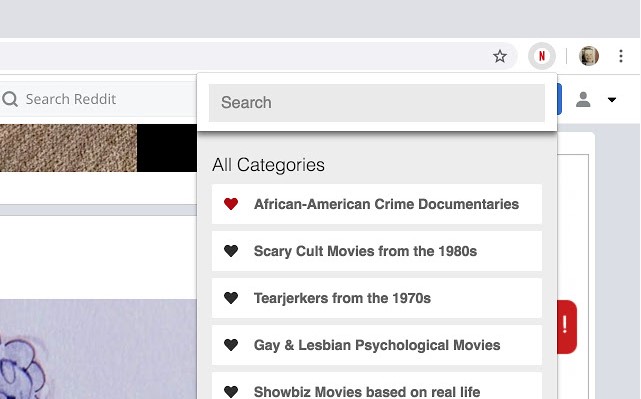Open the brown textured post image
The image size is (641, 399).
click(68, 148)
